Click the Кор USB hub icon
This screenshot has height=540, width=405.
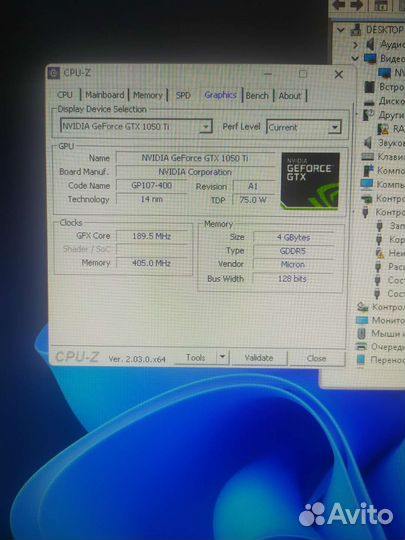379,239
